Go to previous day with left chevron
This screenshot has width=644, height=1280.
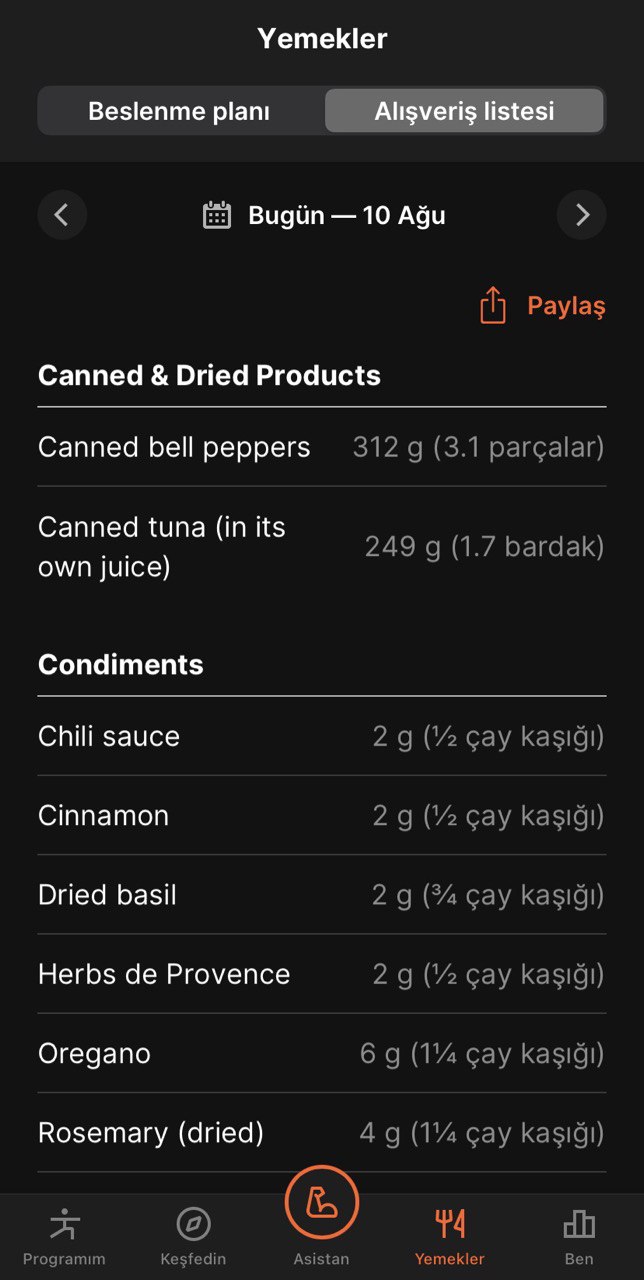pos(62,215)
